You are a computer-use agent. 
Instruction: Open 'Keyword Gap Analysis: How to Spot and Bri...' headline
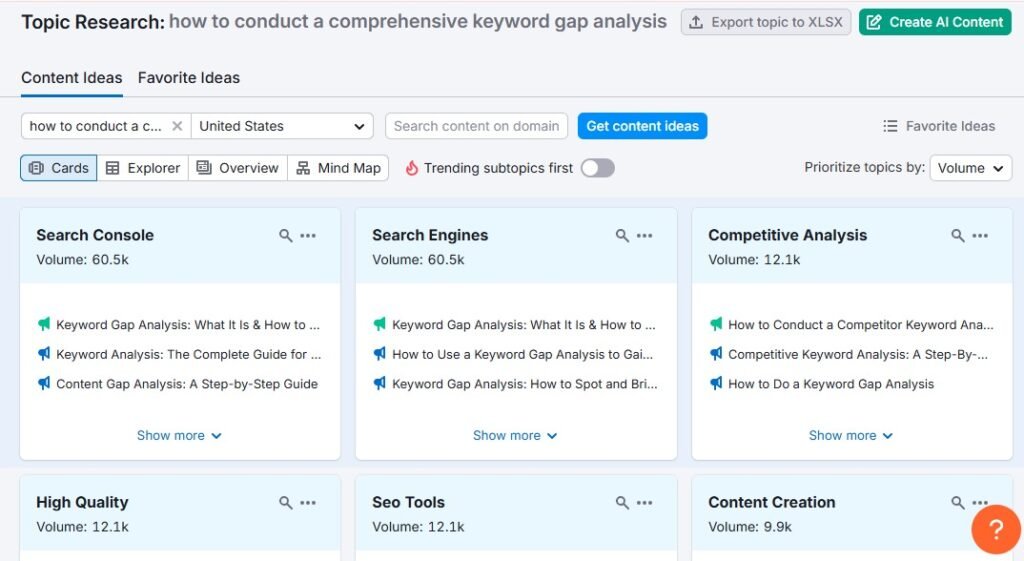[x=524, y=384]
